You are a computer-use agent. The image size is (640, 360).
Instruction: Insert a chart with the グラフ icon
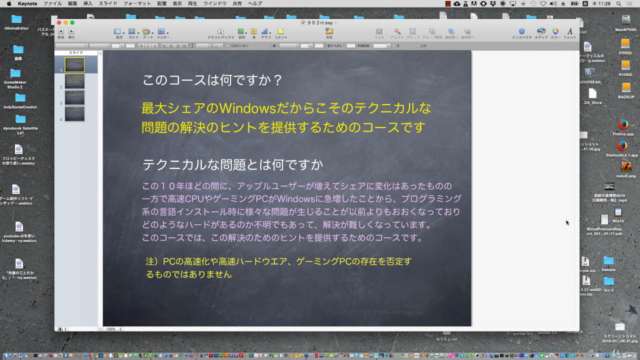tap(266, 32)
